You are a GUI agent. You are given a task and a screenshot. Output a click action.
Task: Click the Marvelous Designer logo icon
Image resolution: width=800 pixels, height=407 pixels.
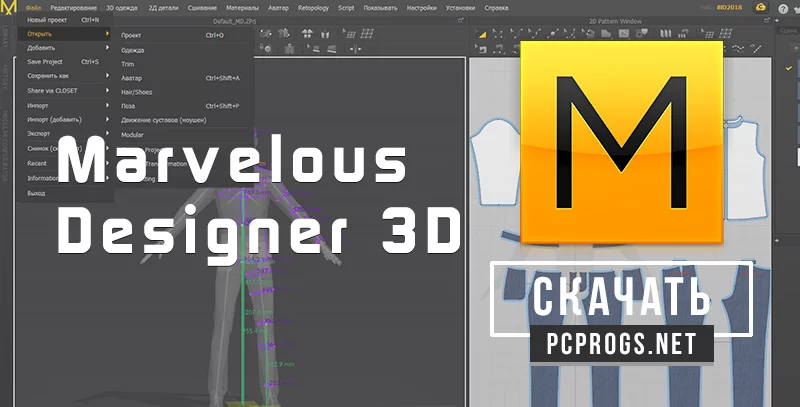tap(9, 8)
